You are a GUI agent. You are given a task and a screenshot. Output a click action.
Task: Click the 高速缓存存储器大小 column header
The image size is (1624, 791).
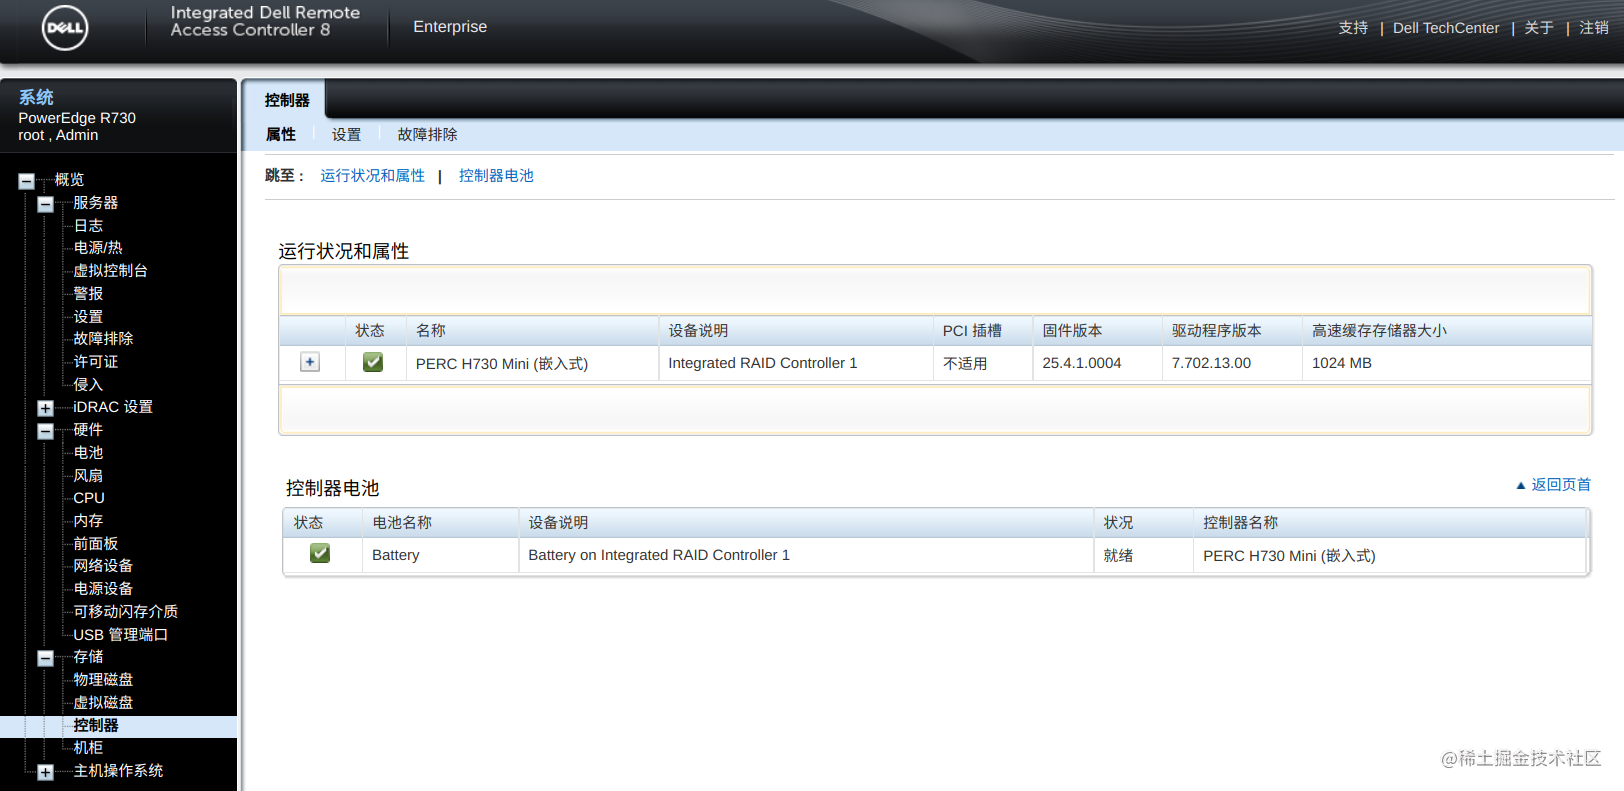point(1379,330)
